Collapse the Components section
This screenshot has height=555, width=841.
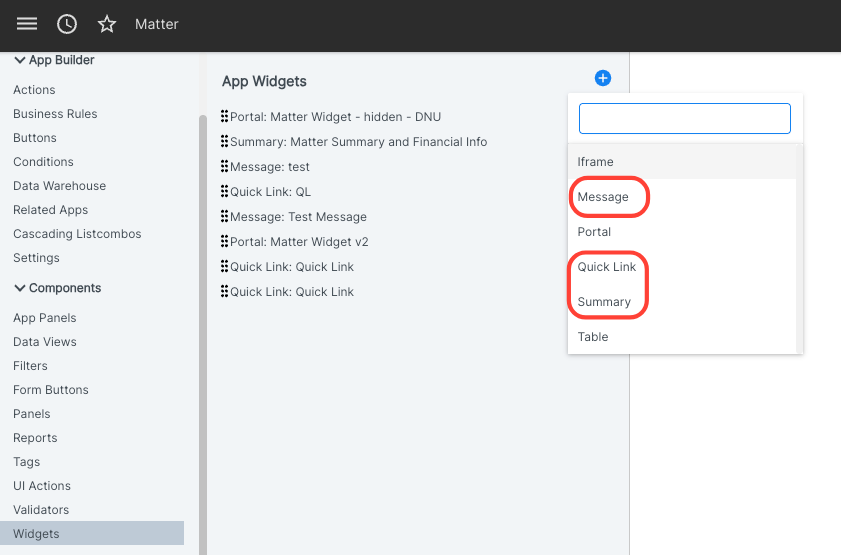tap(20, 288)
